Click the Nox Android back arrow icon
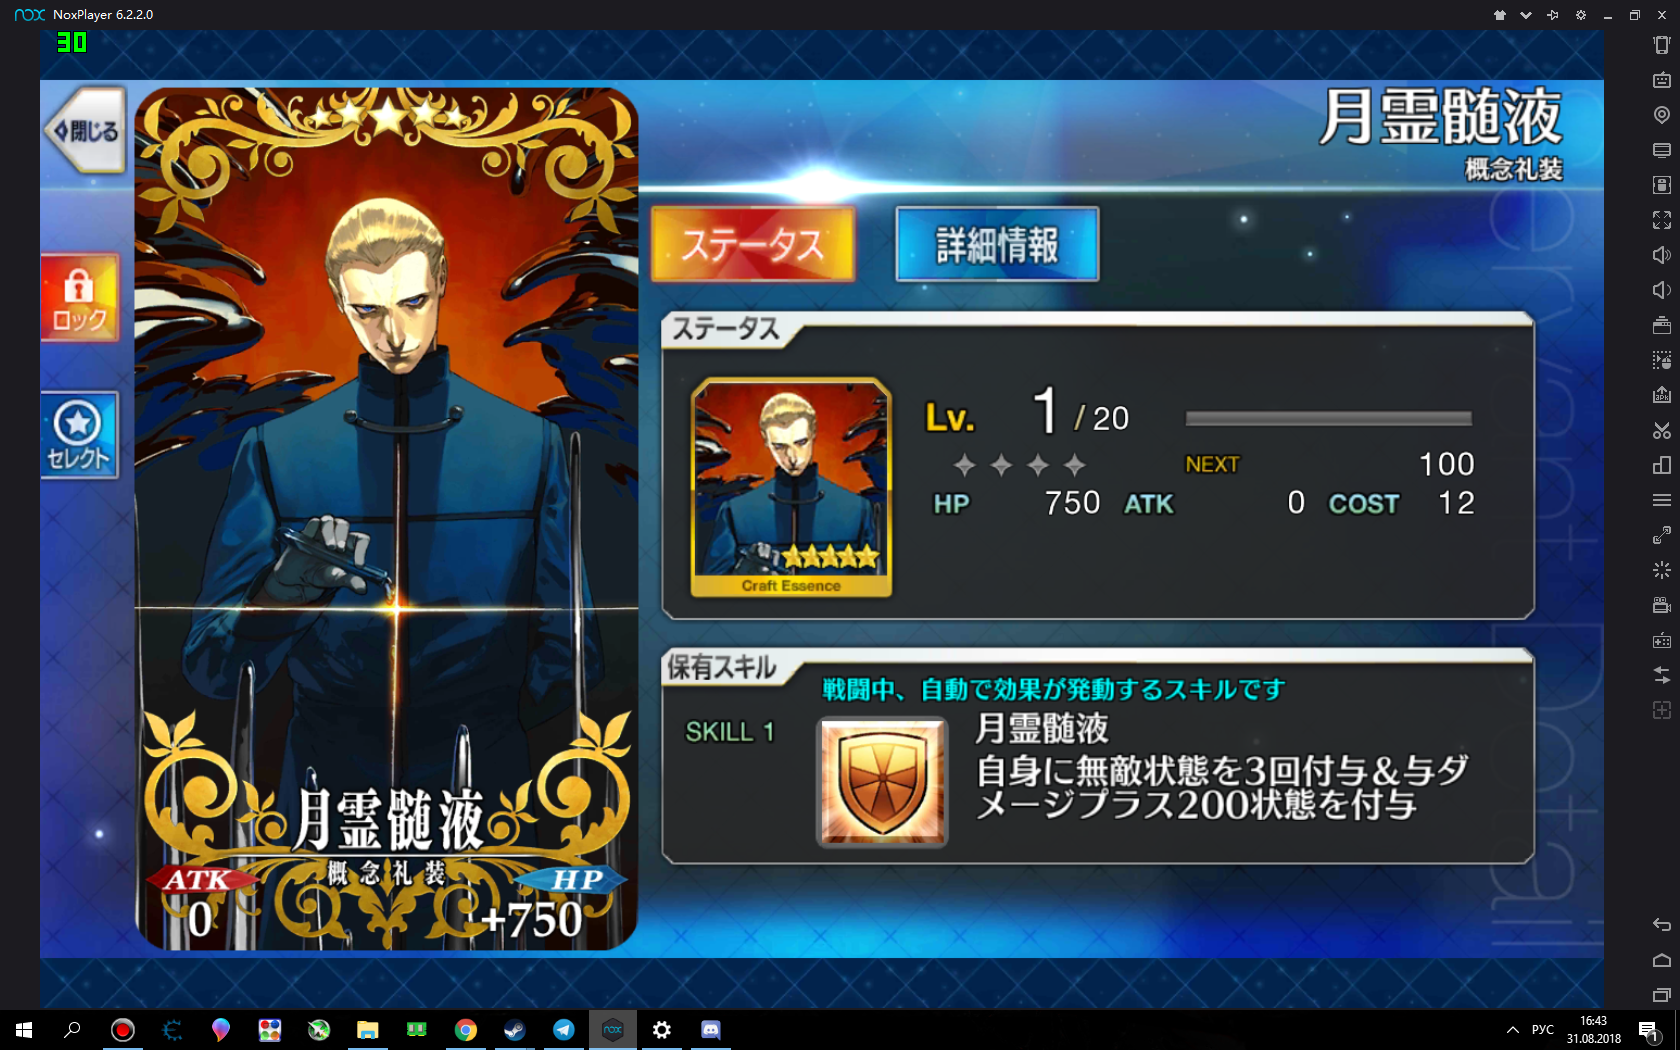 tap(1662, 924)
